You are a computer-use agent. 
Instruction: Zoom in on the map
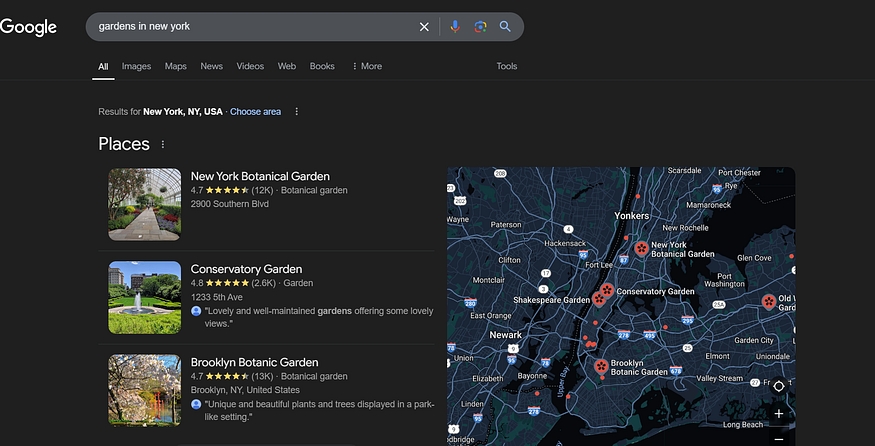coord(778,414)
